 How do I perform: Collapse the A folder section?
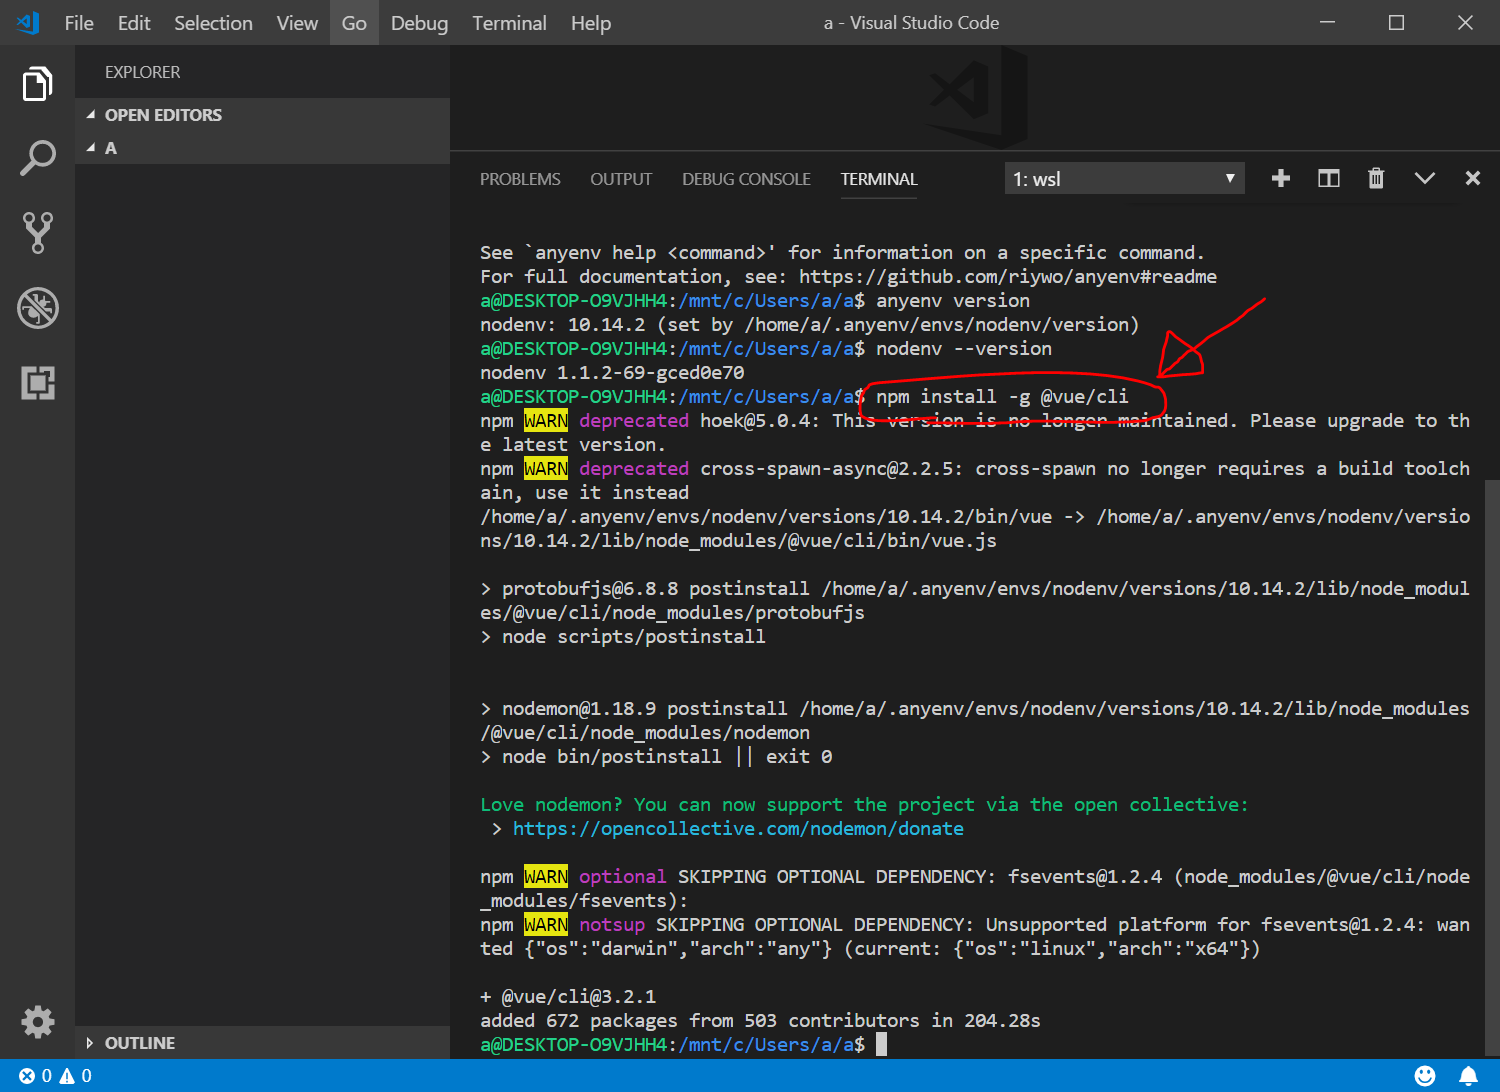point(262,148)
